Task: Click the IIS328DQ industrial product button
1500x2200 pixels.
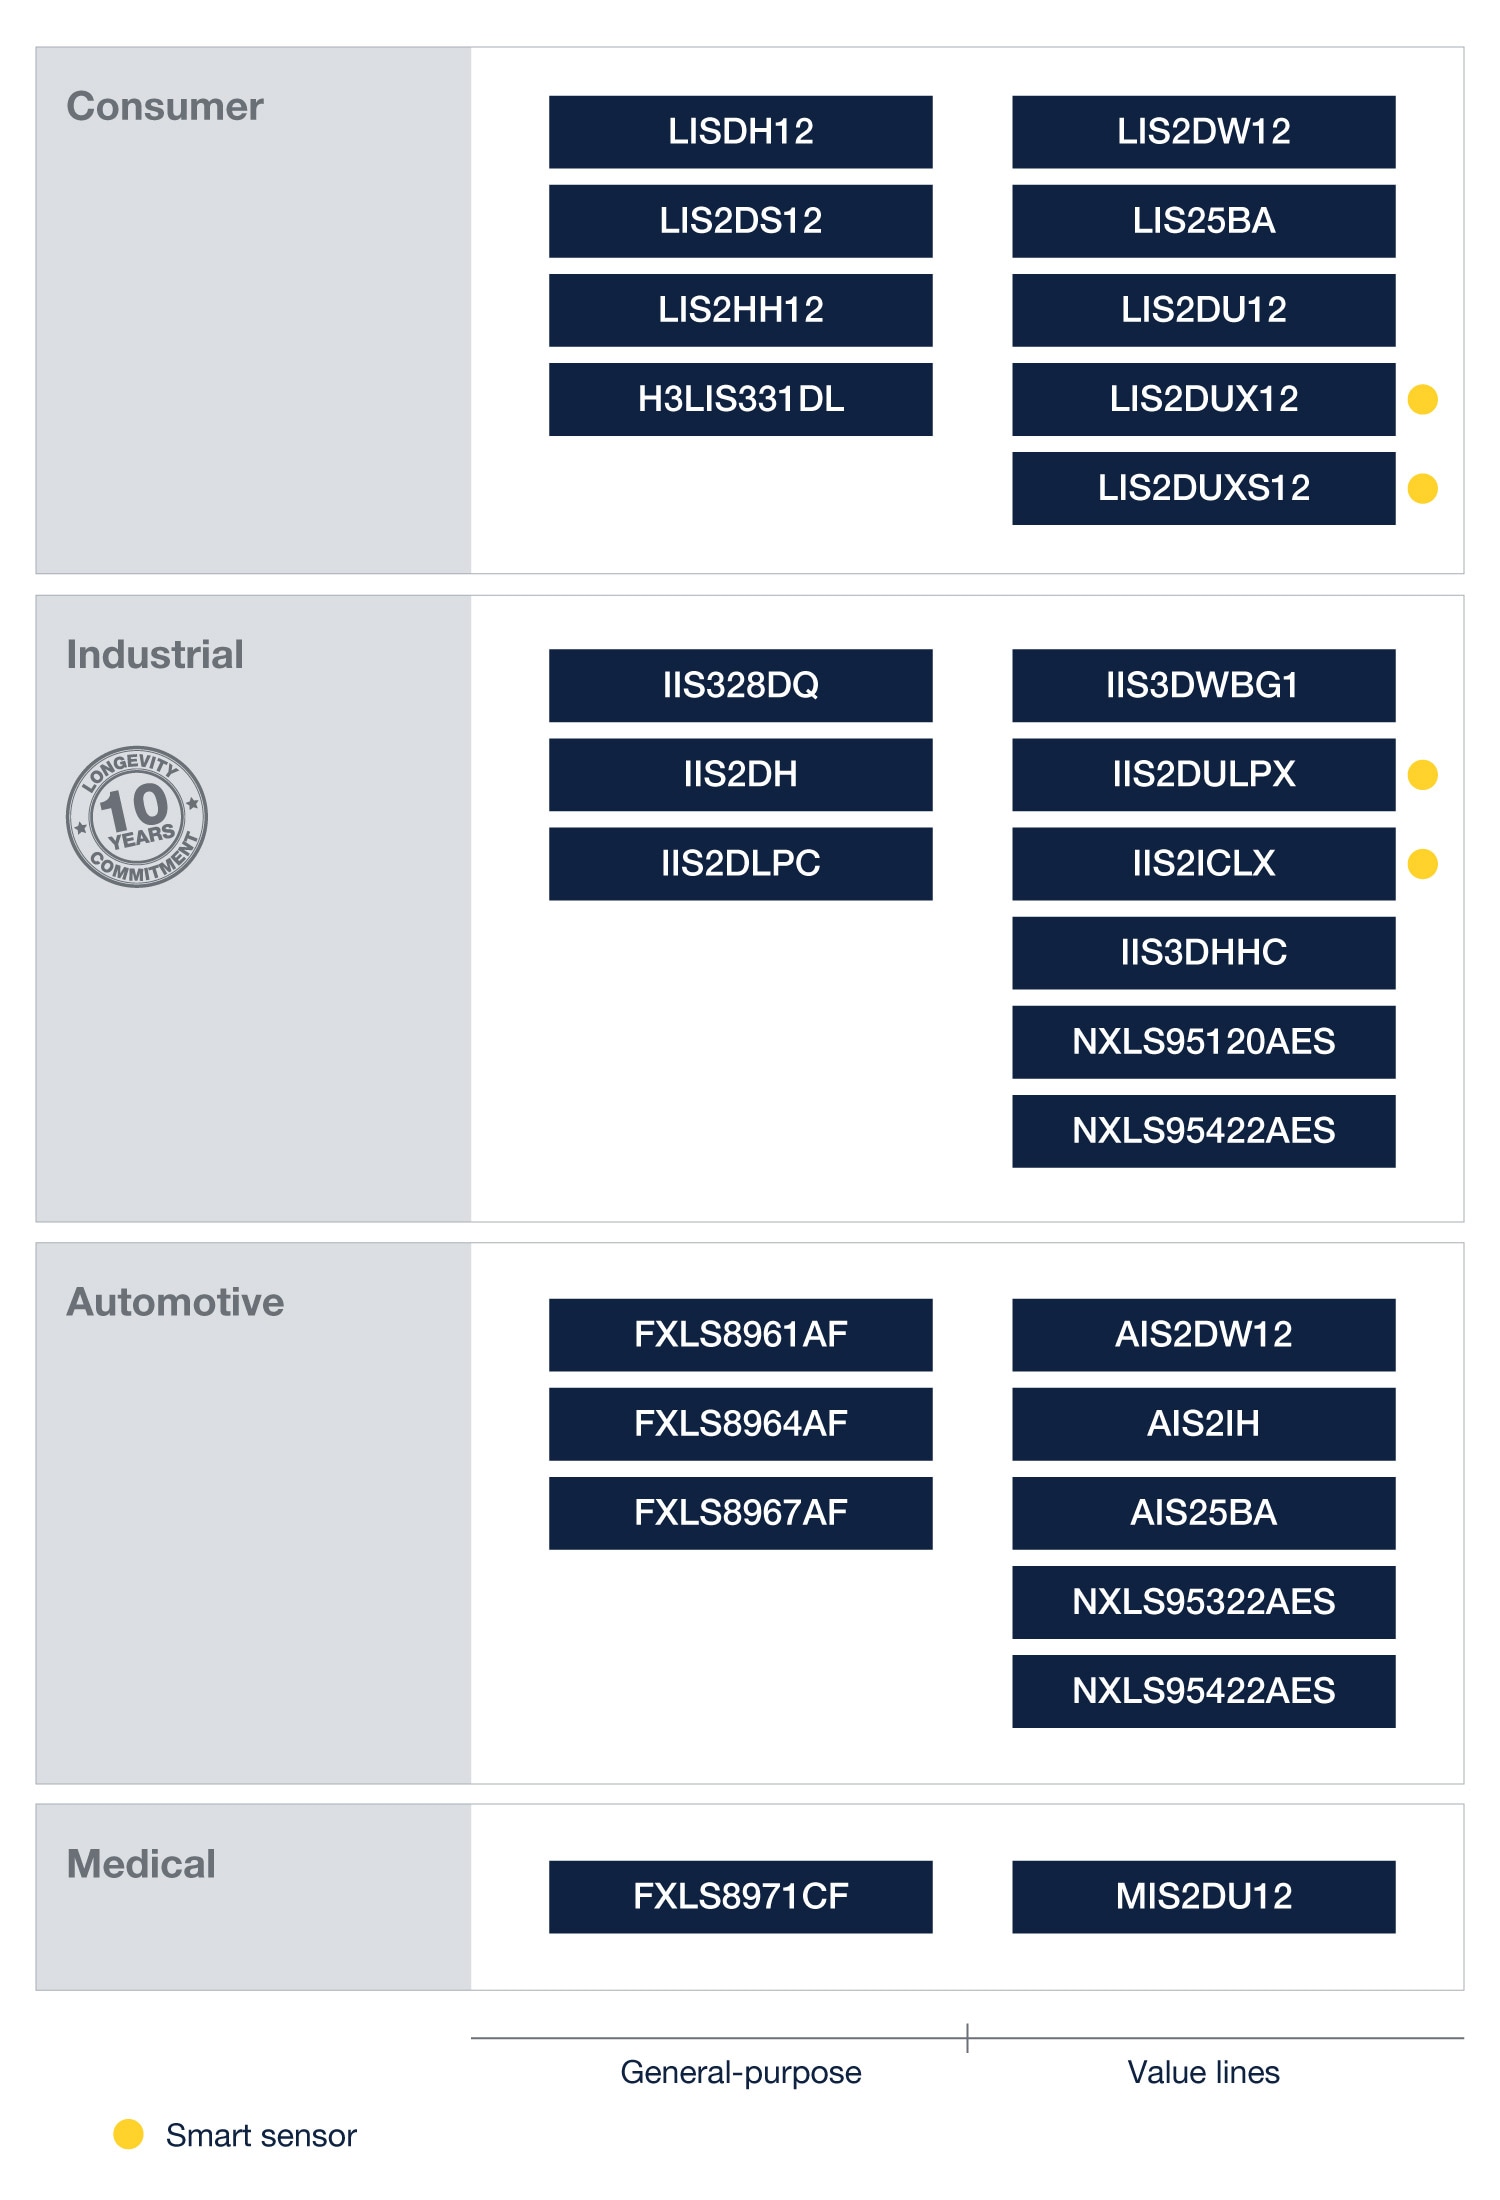Action: pos(740,685)
